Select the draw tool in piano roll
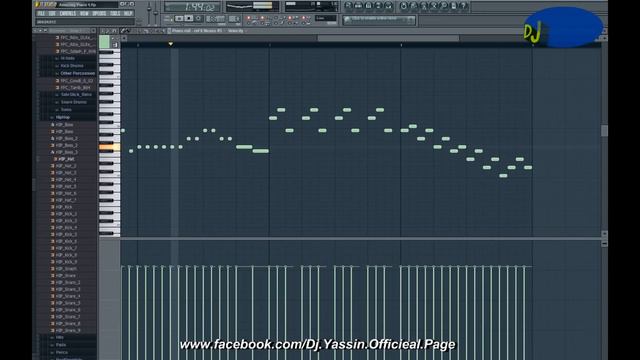This screenshot has width=640, height=360. [122, 31]
